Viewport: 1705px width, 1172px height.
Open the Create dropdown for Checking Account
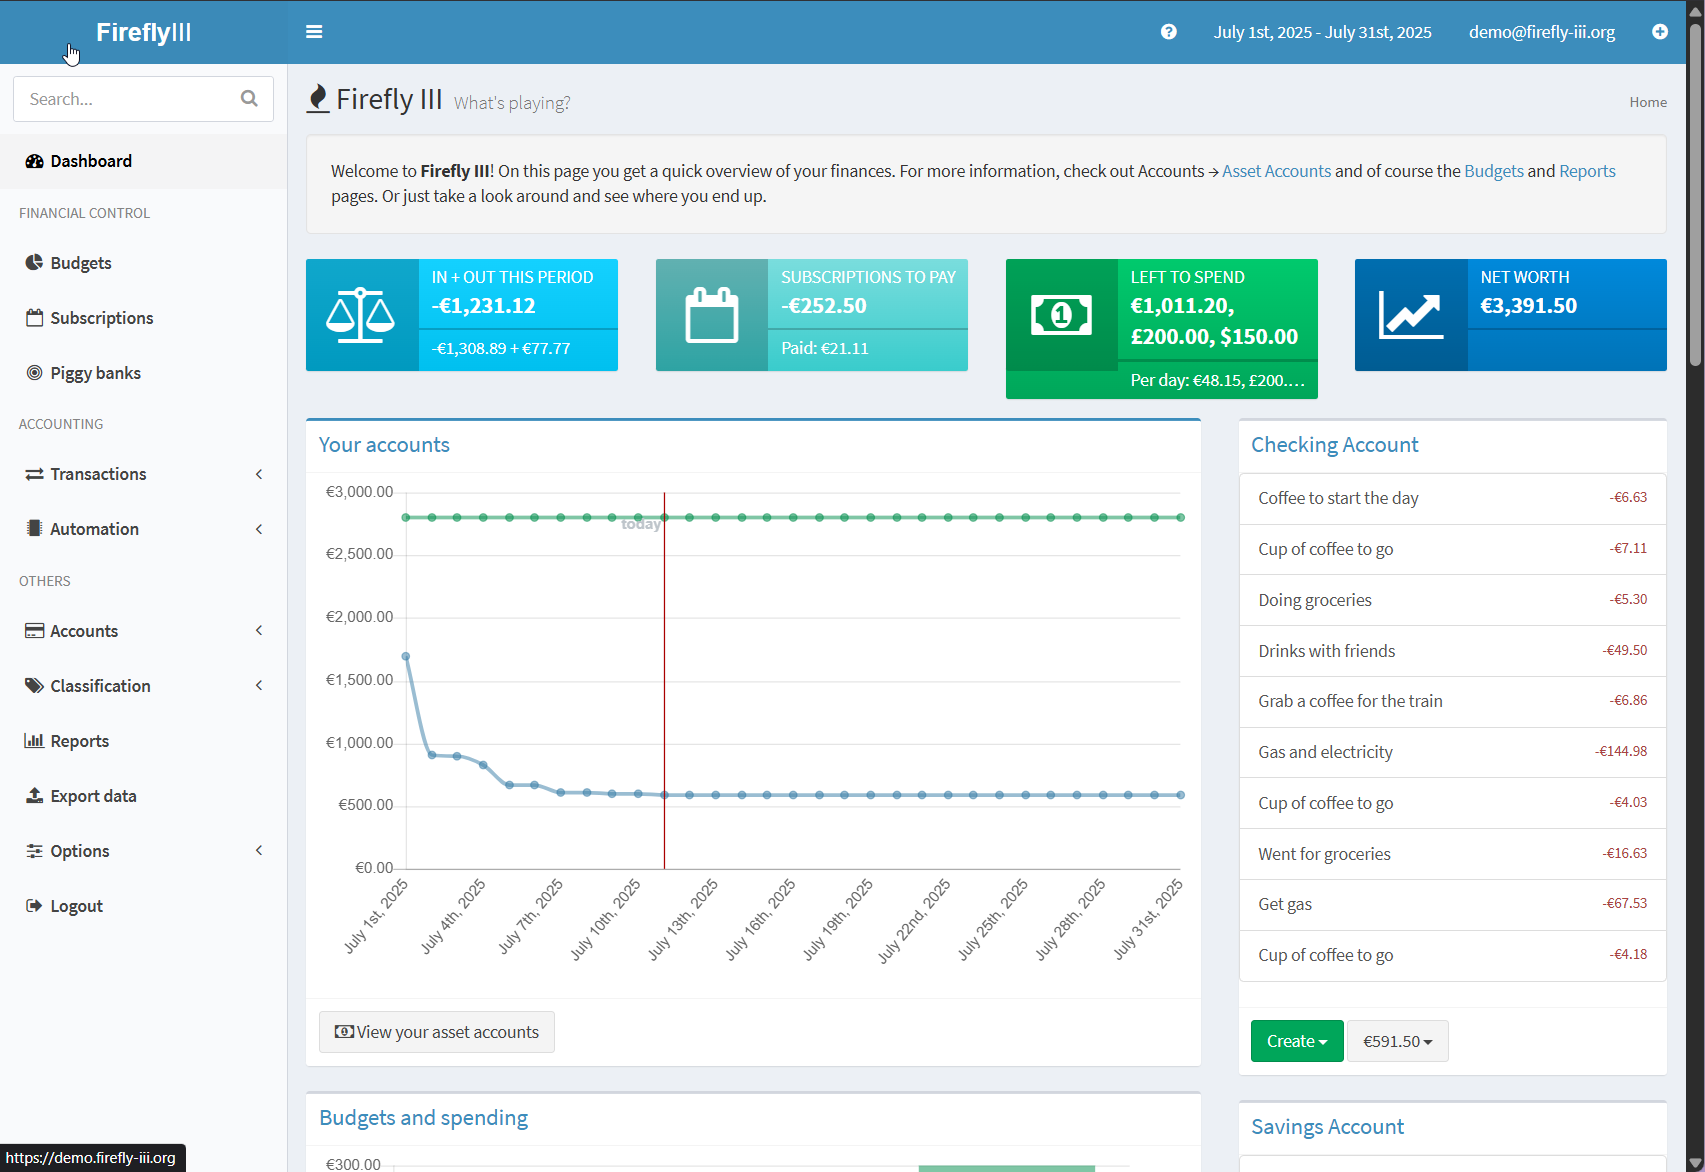[x=1297, y=1041]
